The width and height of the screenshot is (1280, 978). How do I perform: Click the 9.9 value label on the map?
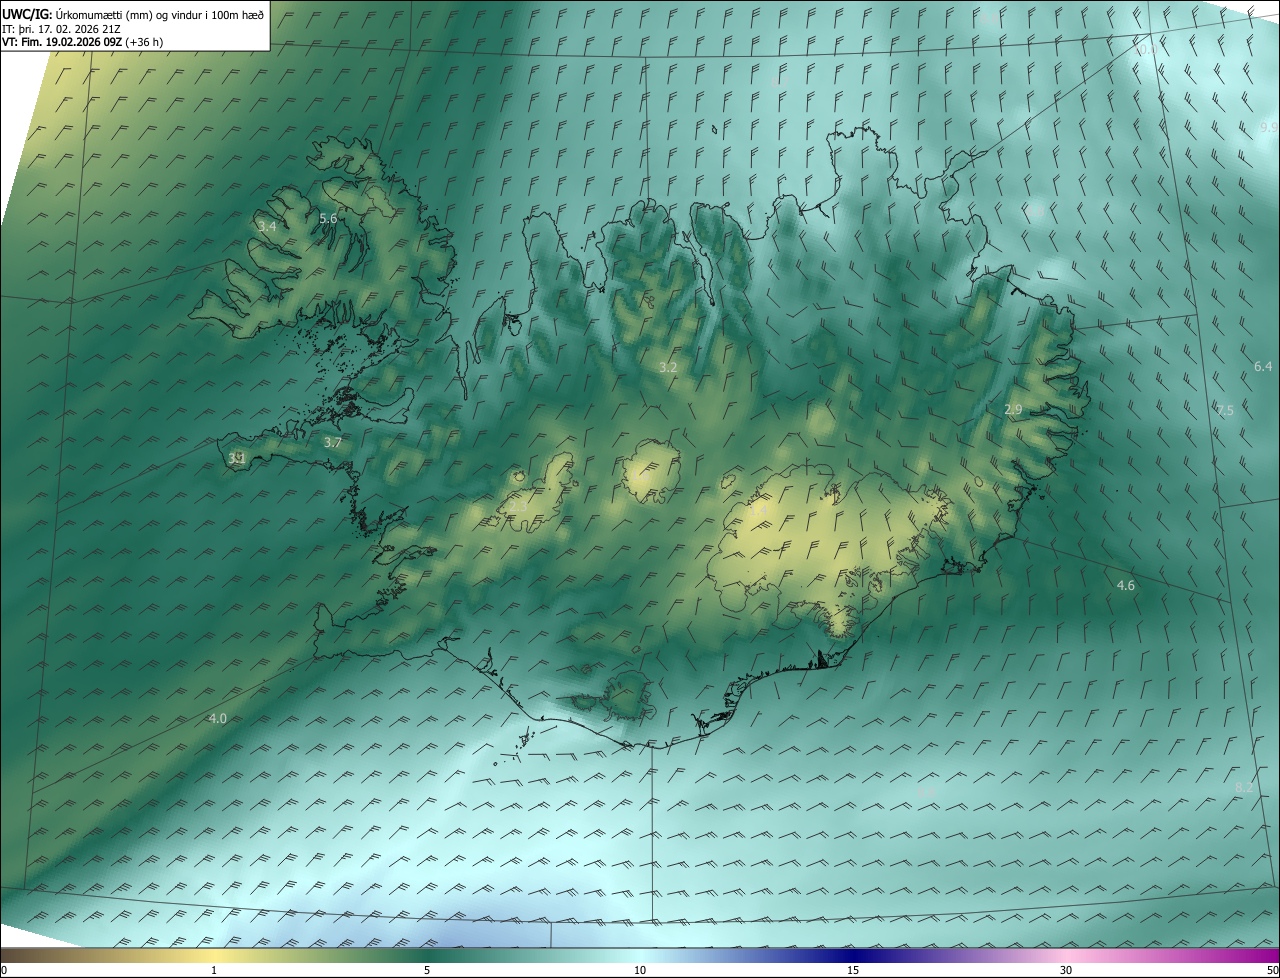[1268, 127]
